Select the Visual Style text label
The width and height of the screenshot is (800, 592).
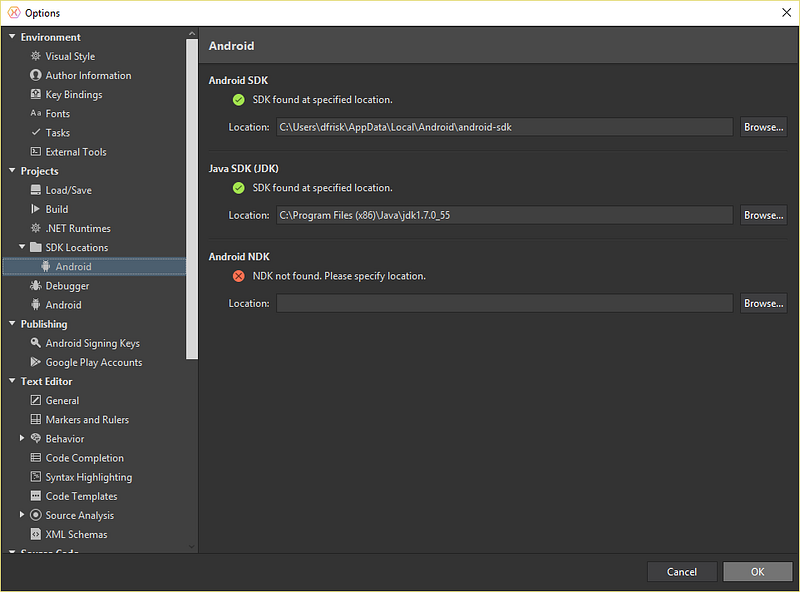(70, 56)
